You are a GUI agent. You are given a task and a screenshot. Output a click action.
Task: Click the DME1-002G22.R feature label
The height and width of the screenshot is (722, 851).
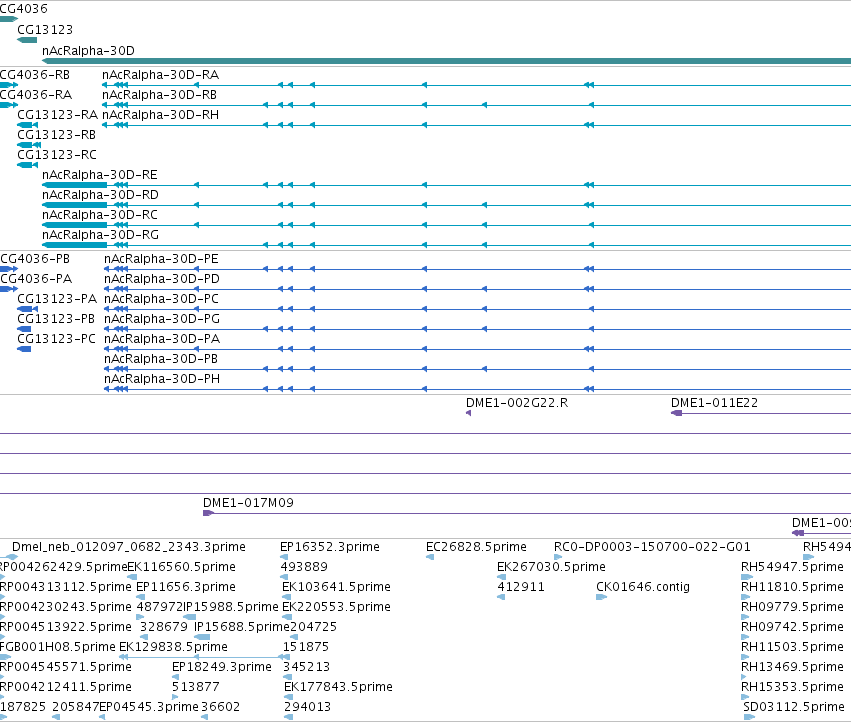click(517, 403)
